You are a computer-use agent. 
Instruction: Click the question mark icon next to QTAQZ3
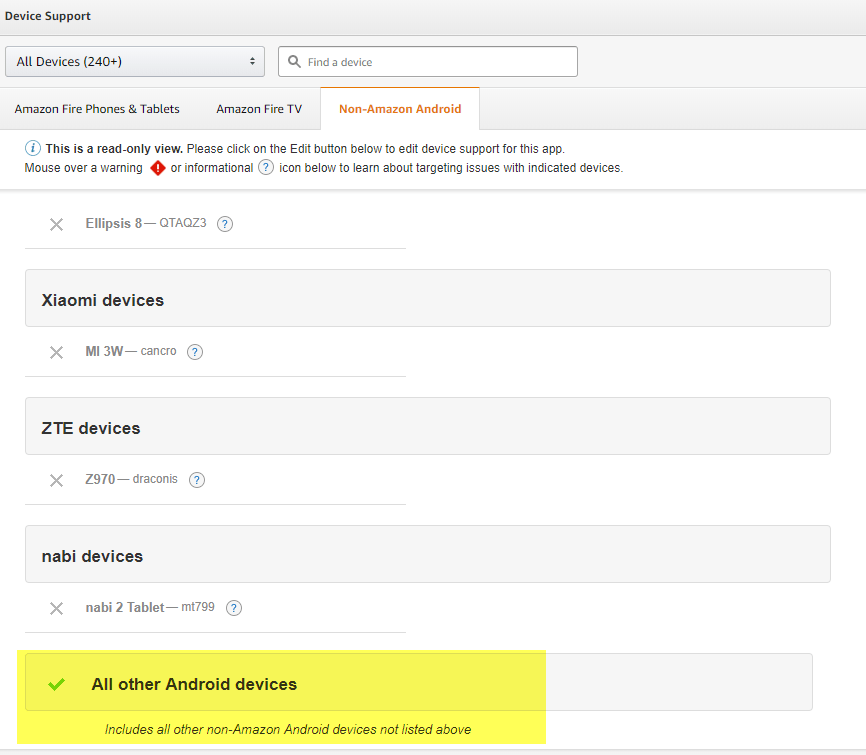coord(224,224)
